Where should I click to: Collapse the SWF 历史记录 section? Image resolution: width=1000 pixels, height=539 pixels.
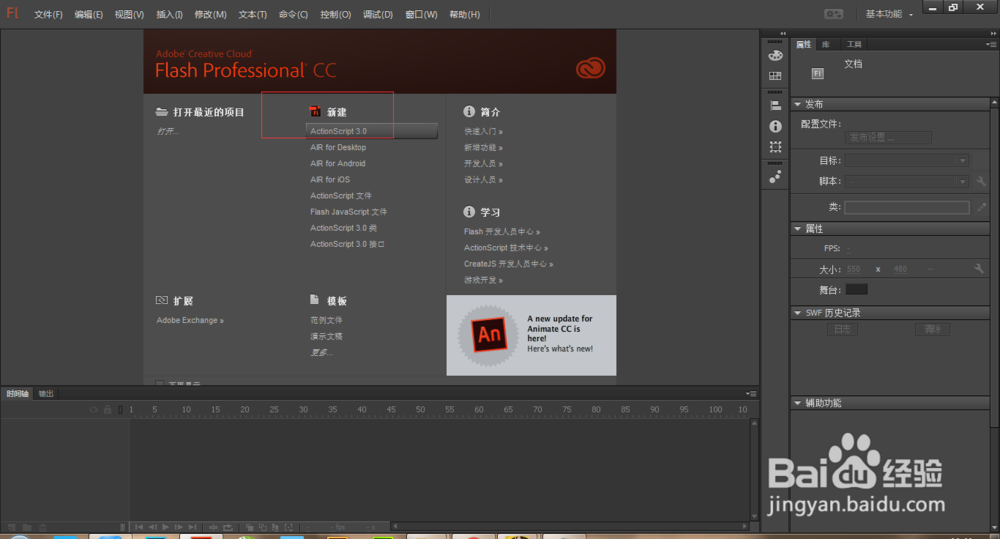click(x=797, y=313)
